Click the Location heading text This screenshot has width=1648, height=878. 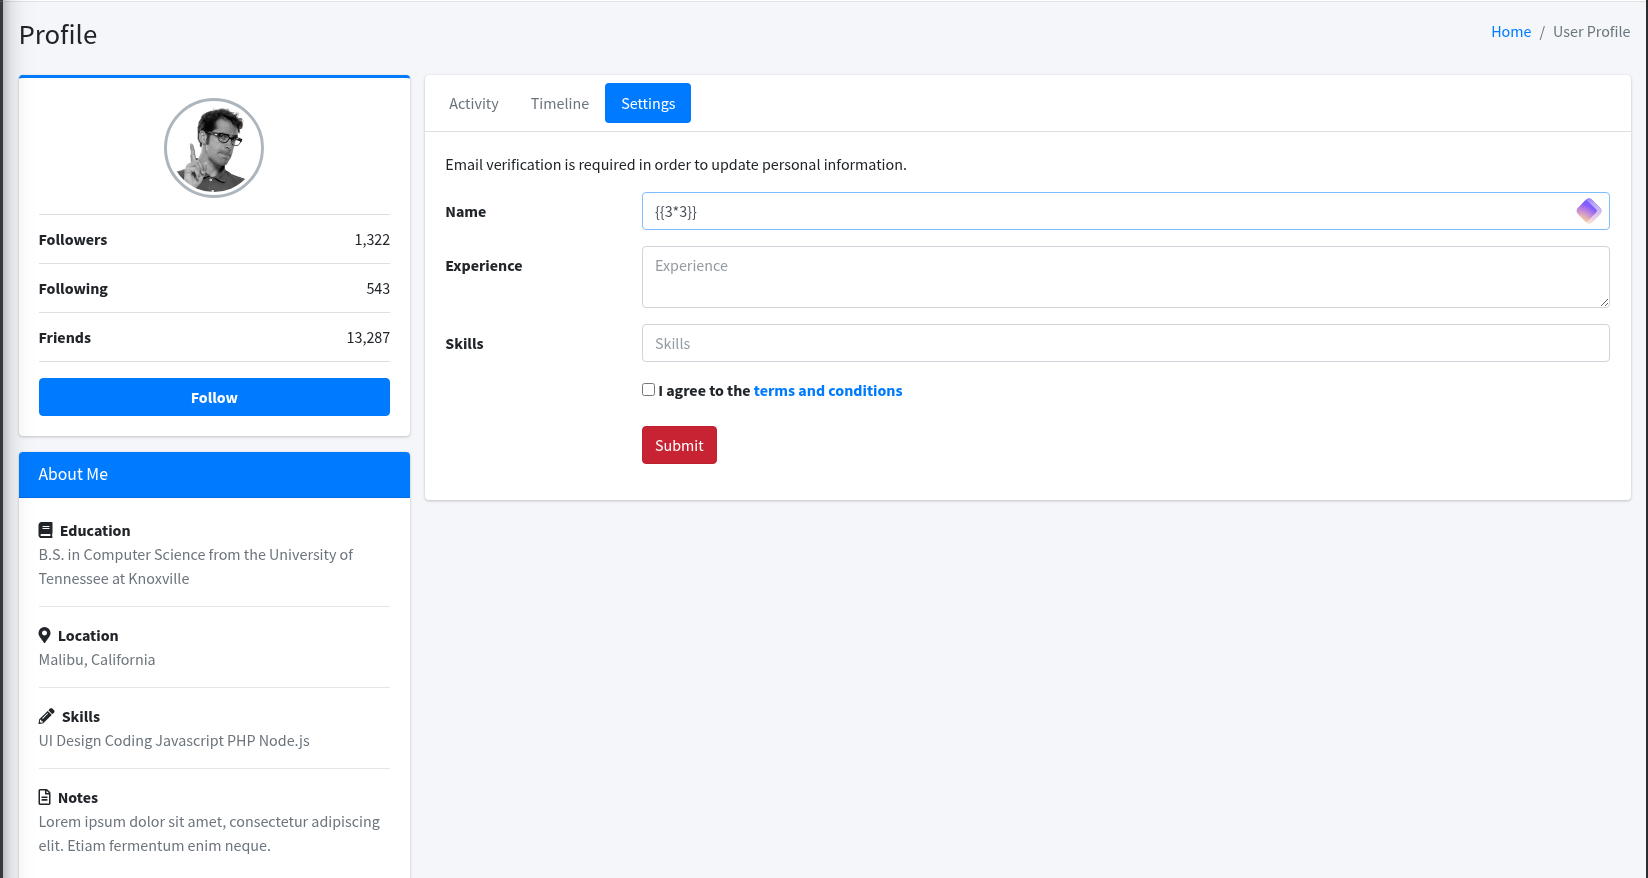(88, 635)
